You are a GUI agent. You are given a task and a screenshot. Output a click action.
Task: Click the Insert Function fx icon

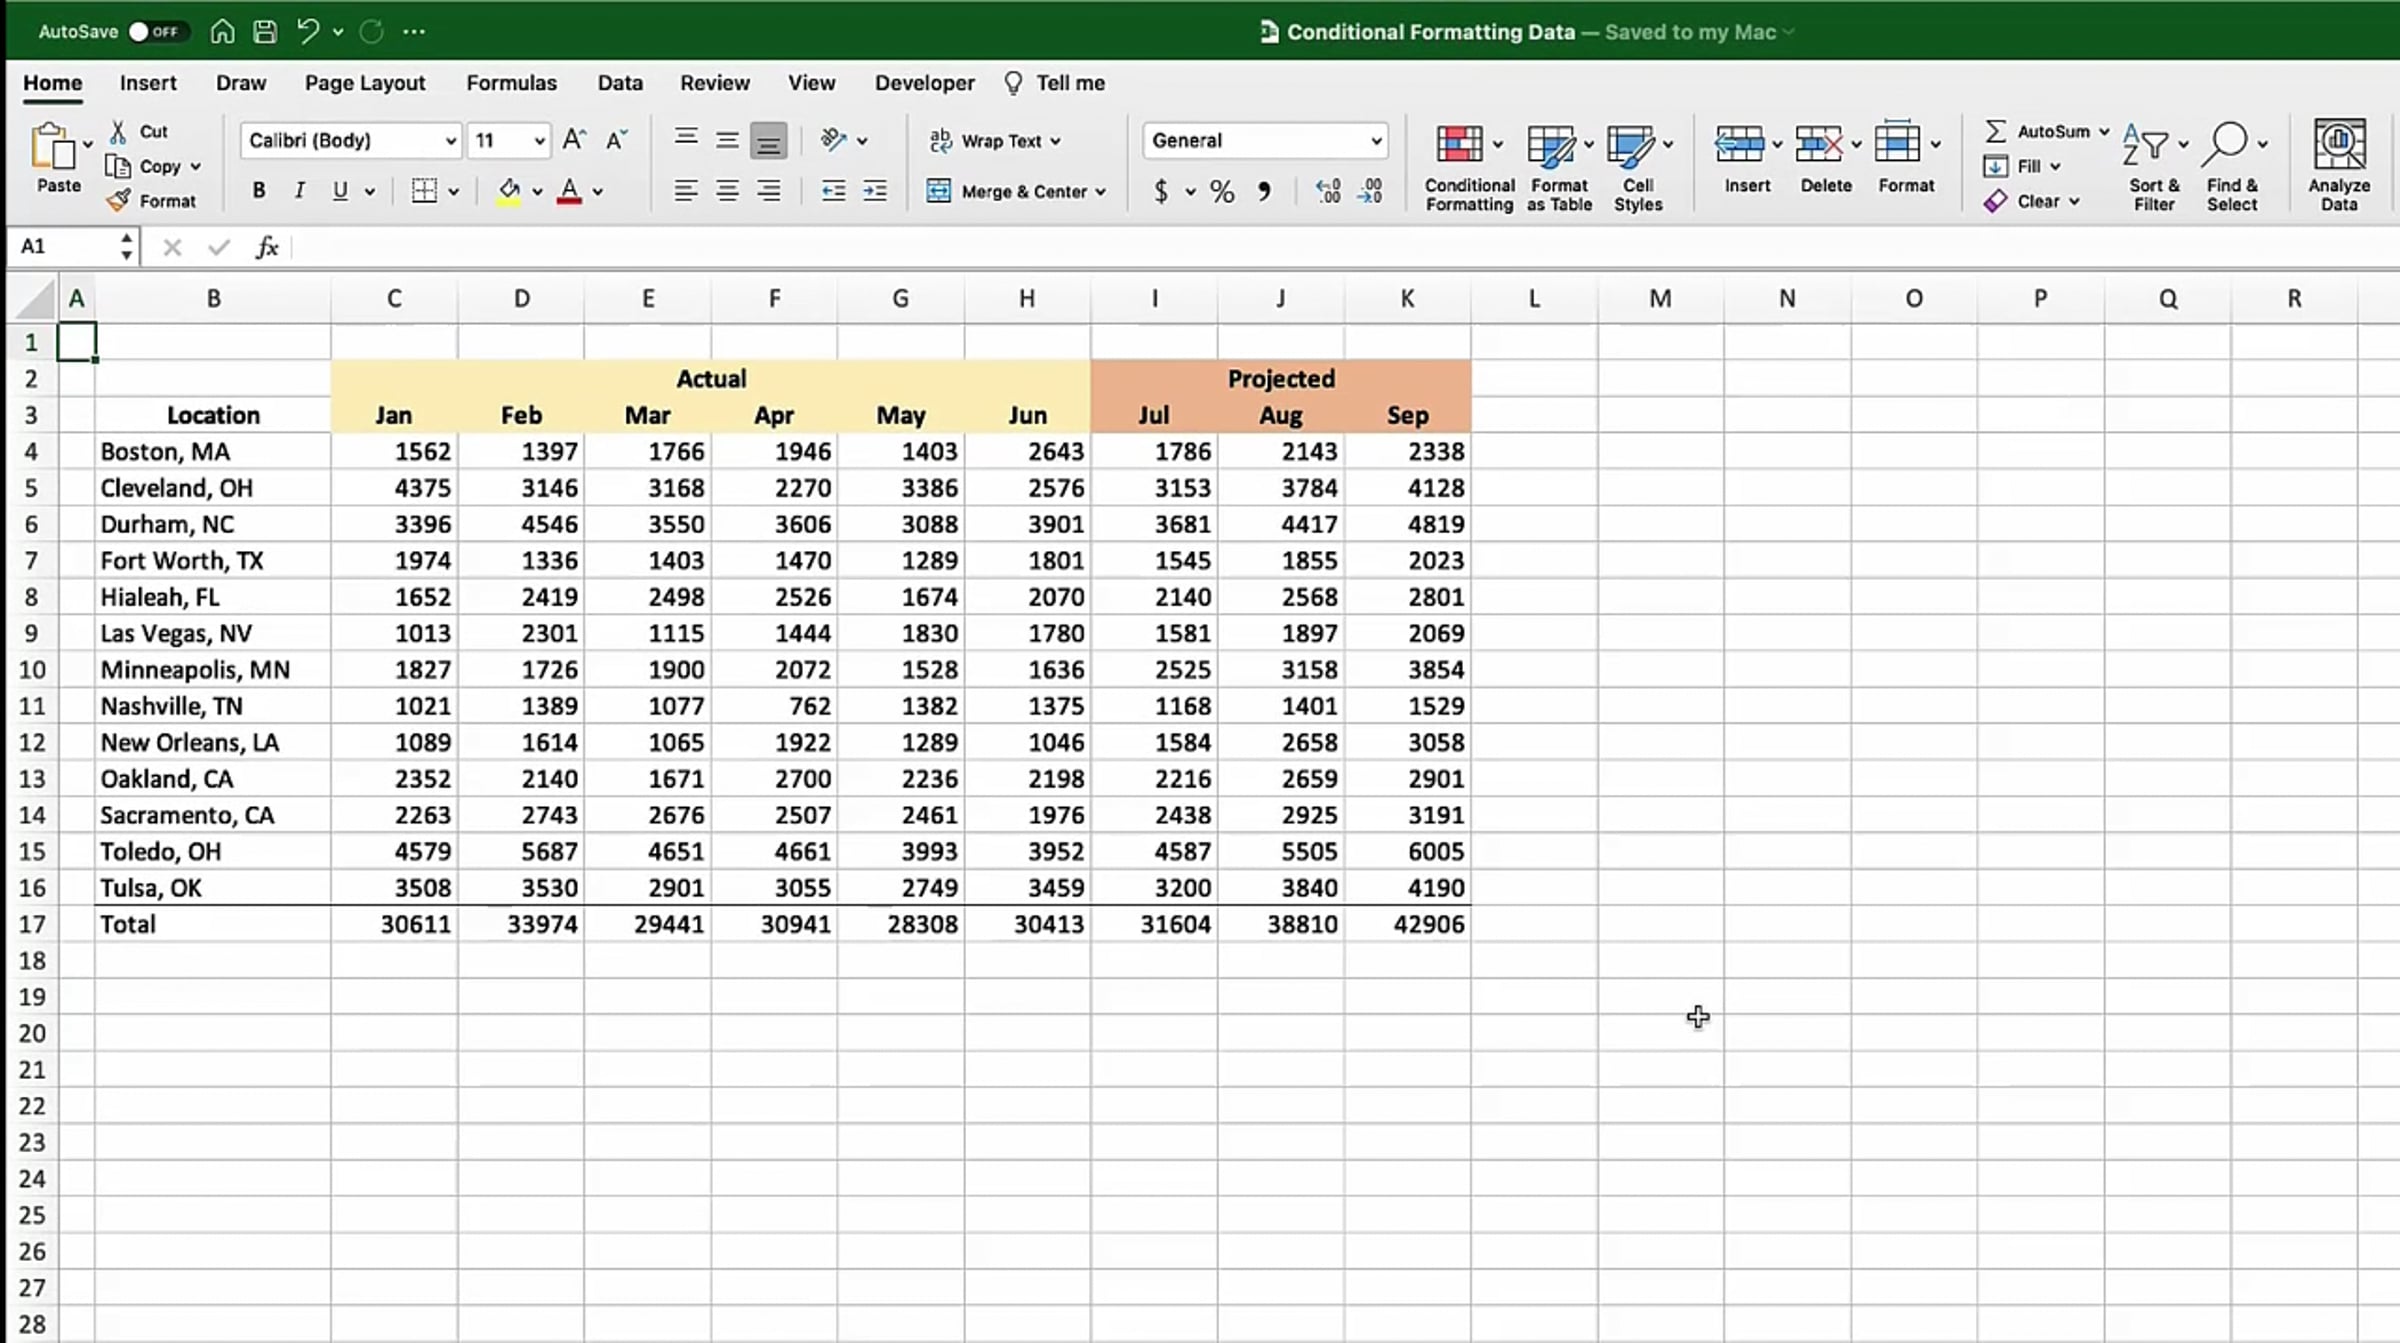click(x=266, y=247)
